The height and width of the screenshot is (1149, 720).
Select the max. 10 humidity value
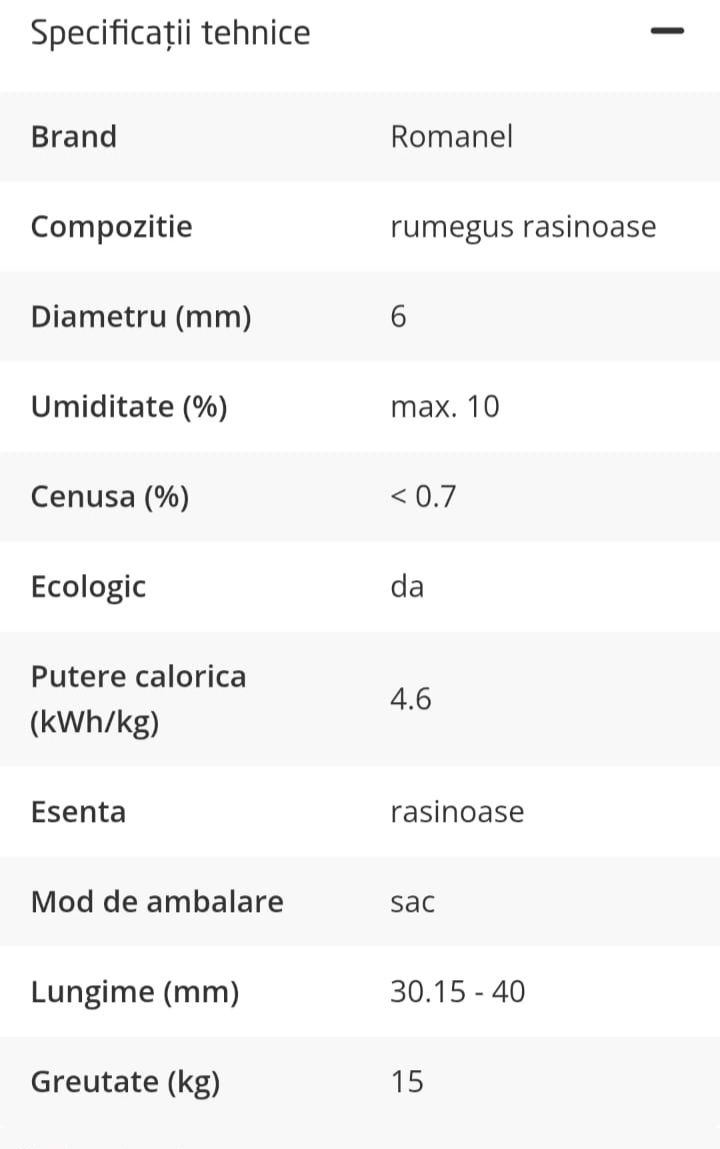445,407
